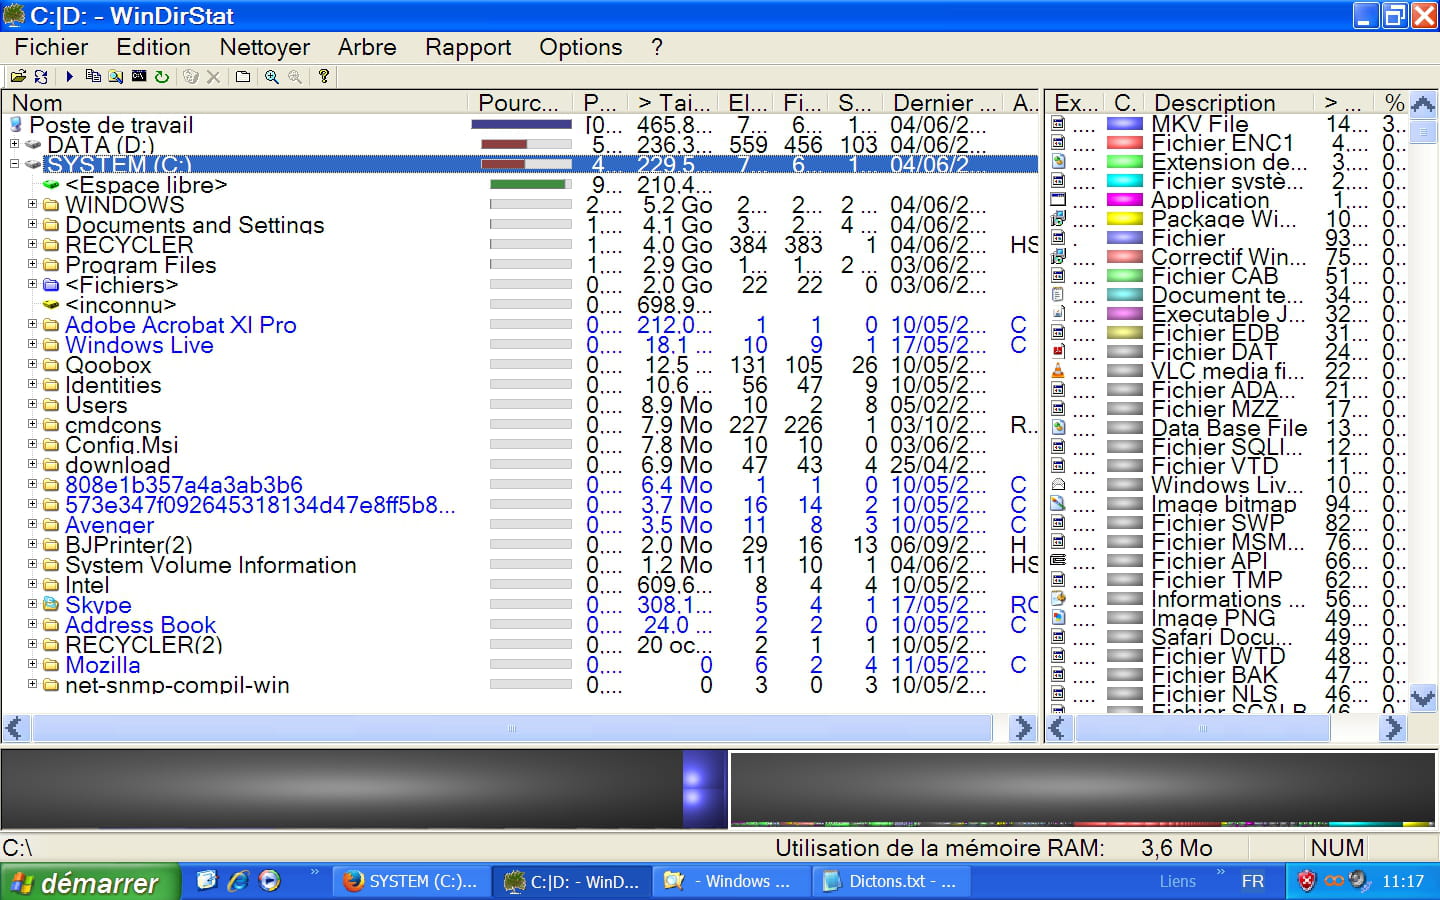This screenshot has height=900, width=1440.
Task: Click the DATA (D:) drive icon
Action: [x=34, y=145]
